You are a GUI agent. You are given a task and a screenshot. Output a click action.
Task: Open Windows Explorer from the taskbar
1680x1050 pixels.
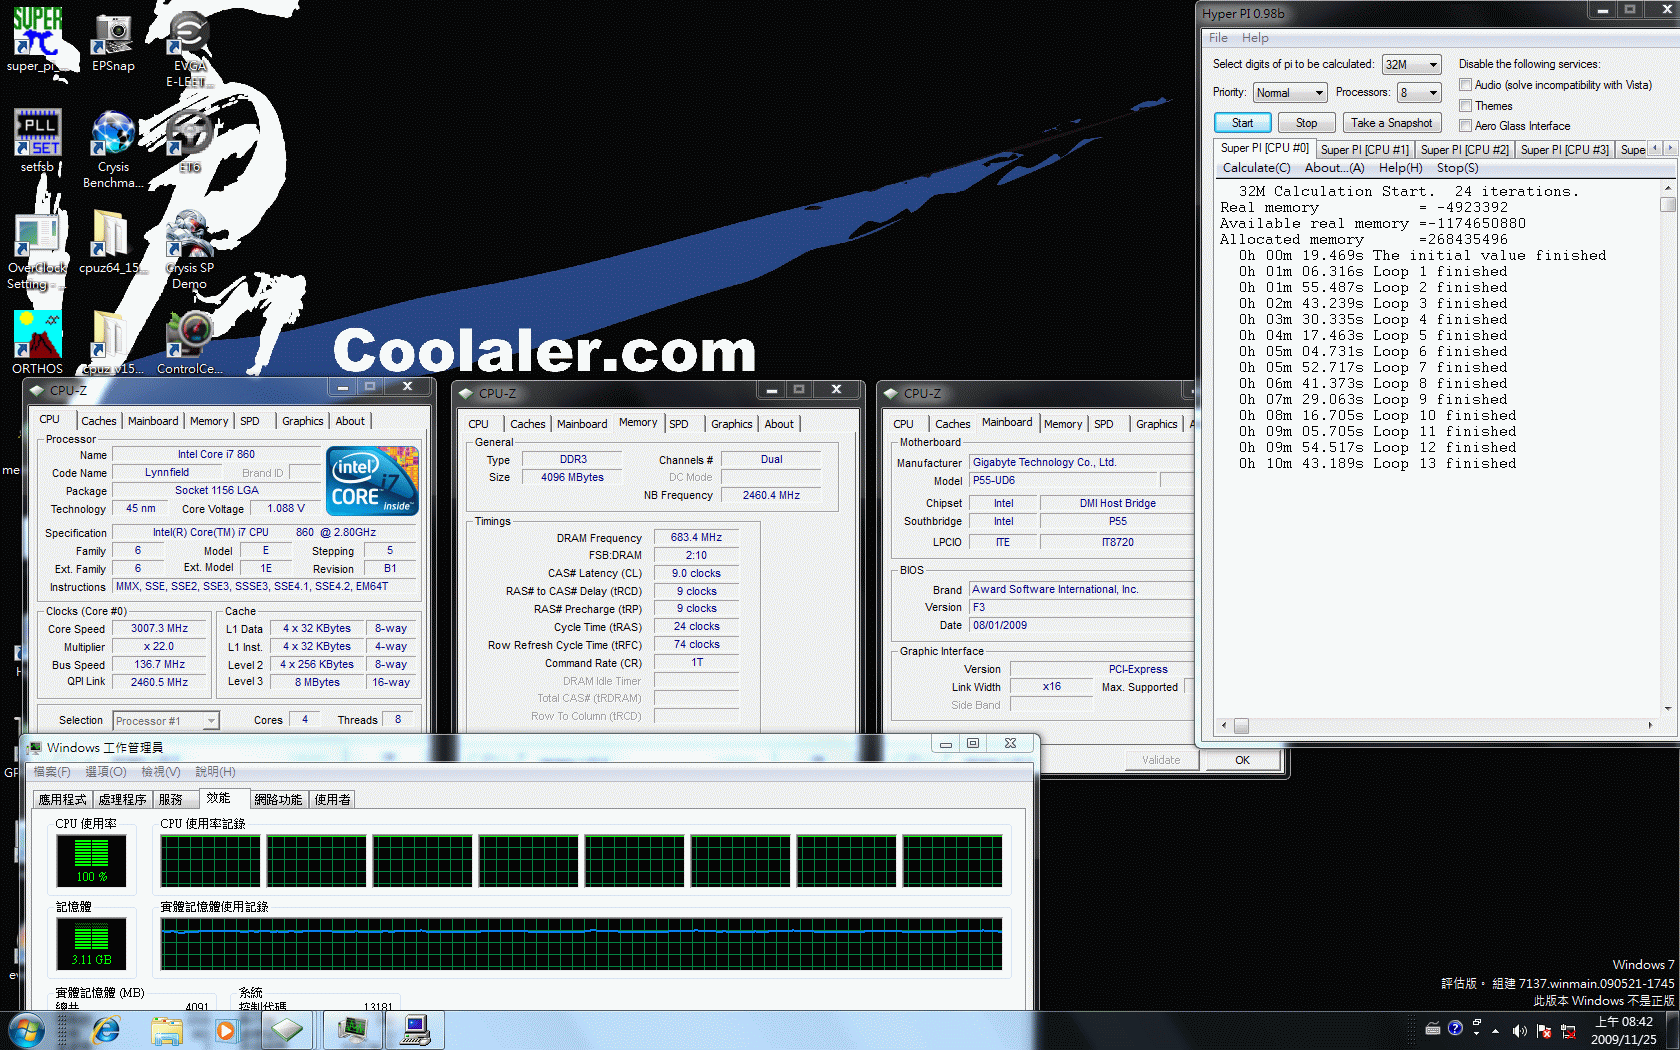click(x=167, y=1030)
